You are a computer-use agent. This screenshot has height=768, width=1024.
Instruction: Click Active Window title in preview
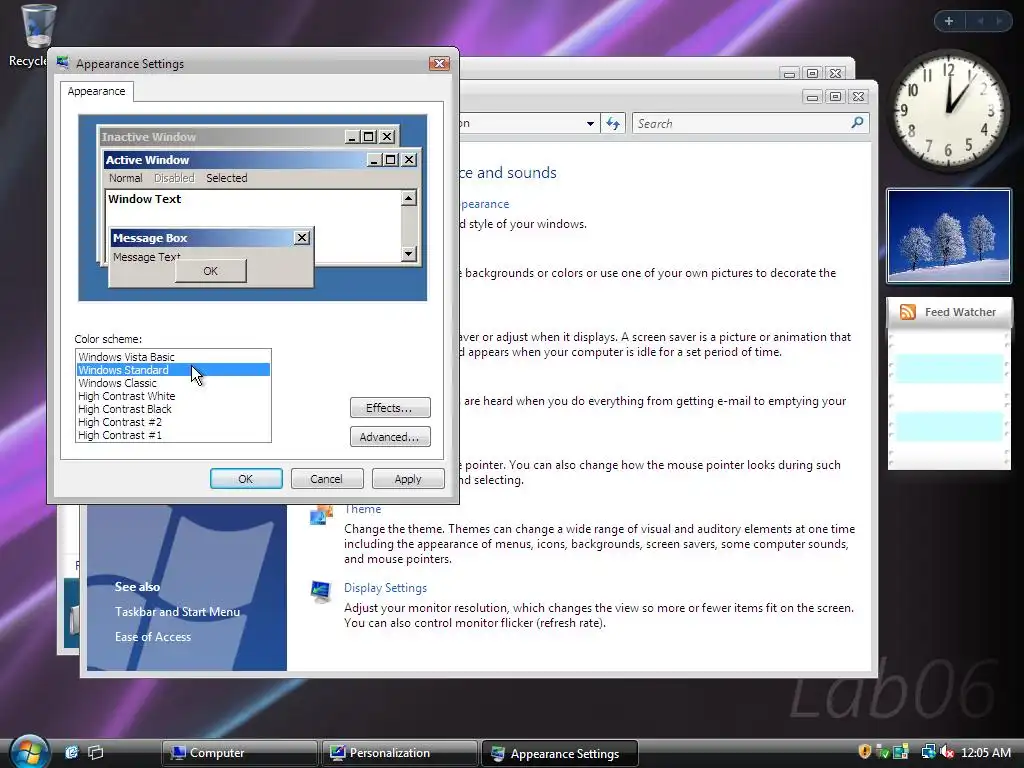[148, 160]
